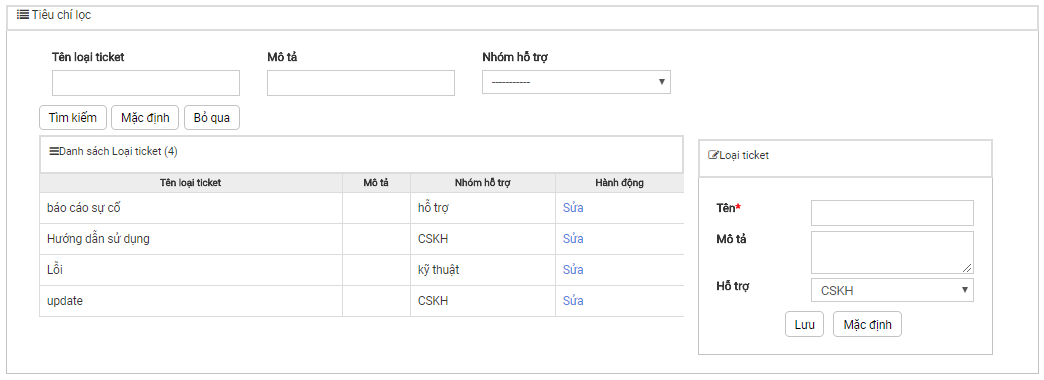Click Sửa link in the update row
This screenshot has height=380, width=1044.
(573, 301)
